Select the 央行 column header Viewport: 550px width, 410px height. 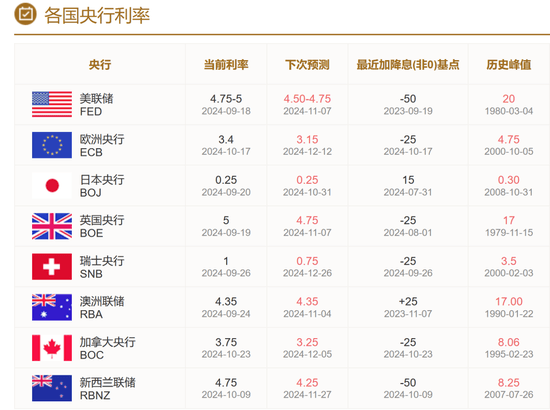[100, 65]
